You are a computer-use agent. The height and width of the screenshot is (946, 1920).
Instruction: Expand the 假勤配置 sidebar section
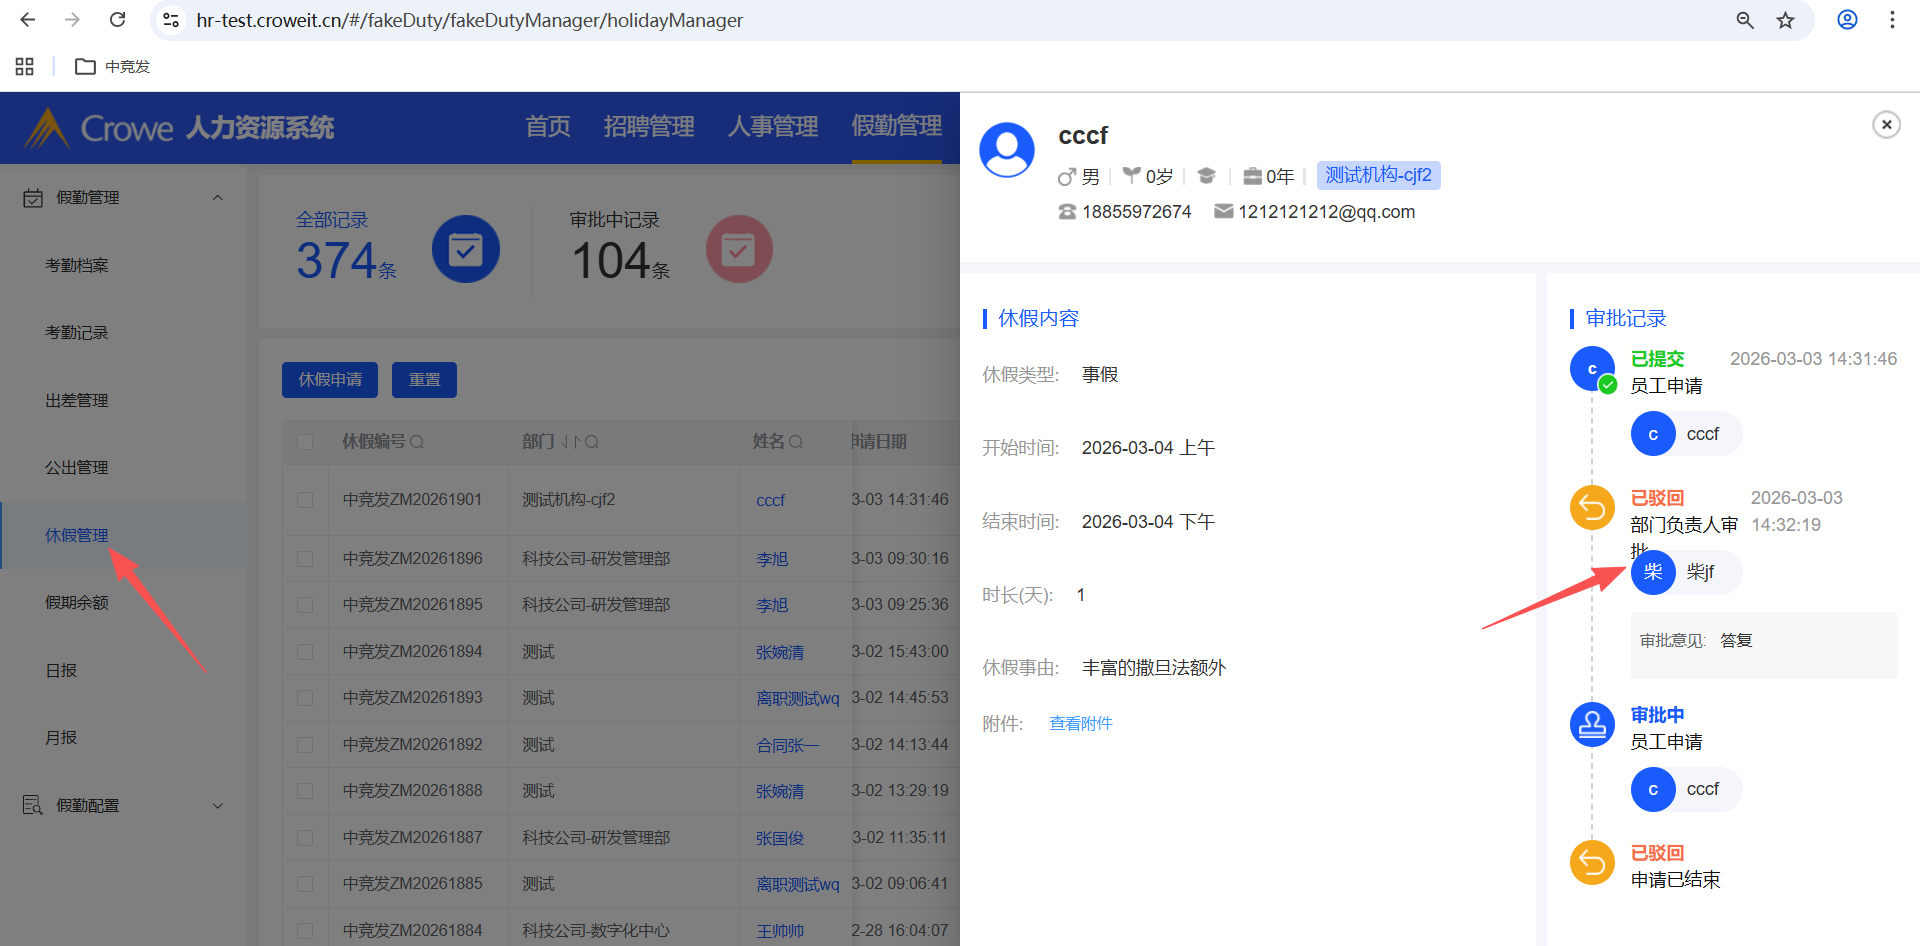point(218,806)
